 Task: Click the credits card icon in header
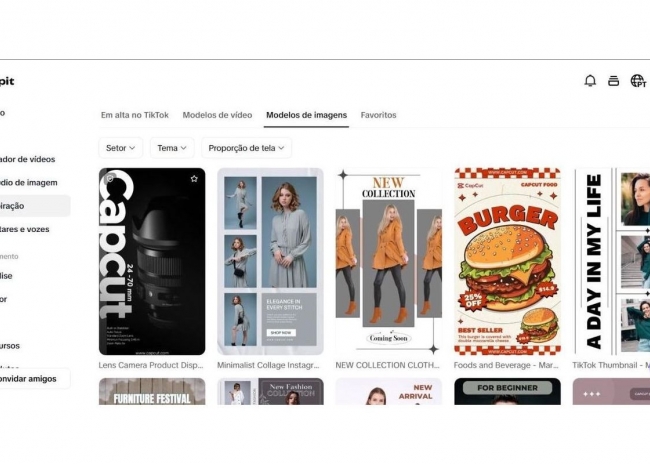coord(614,81)
